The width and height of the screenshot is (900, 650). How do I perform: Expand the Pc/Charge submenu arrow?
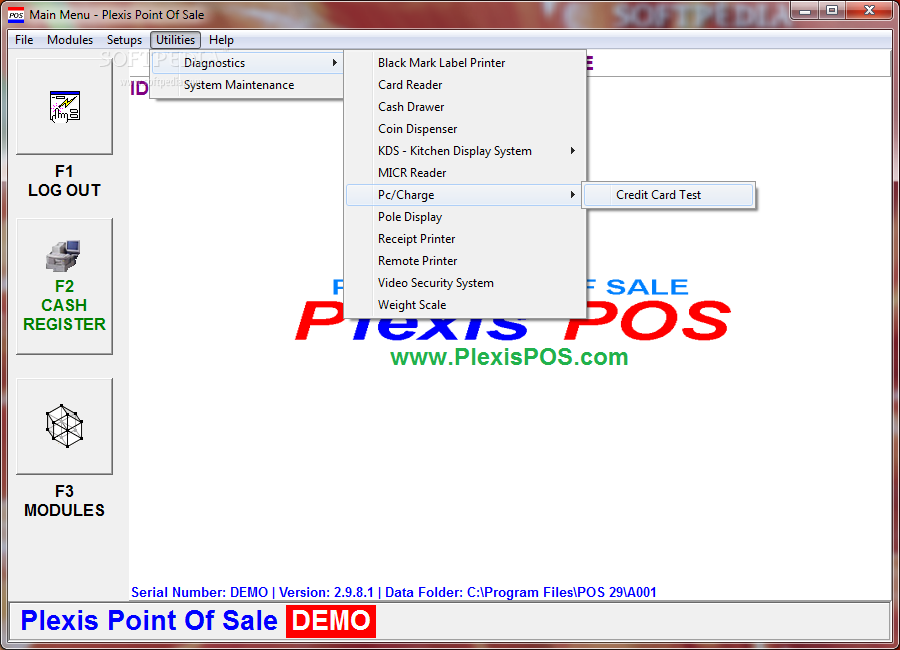(x=572, y=195)
